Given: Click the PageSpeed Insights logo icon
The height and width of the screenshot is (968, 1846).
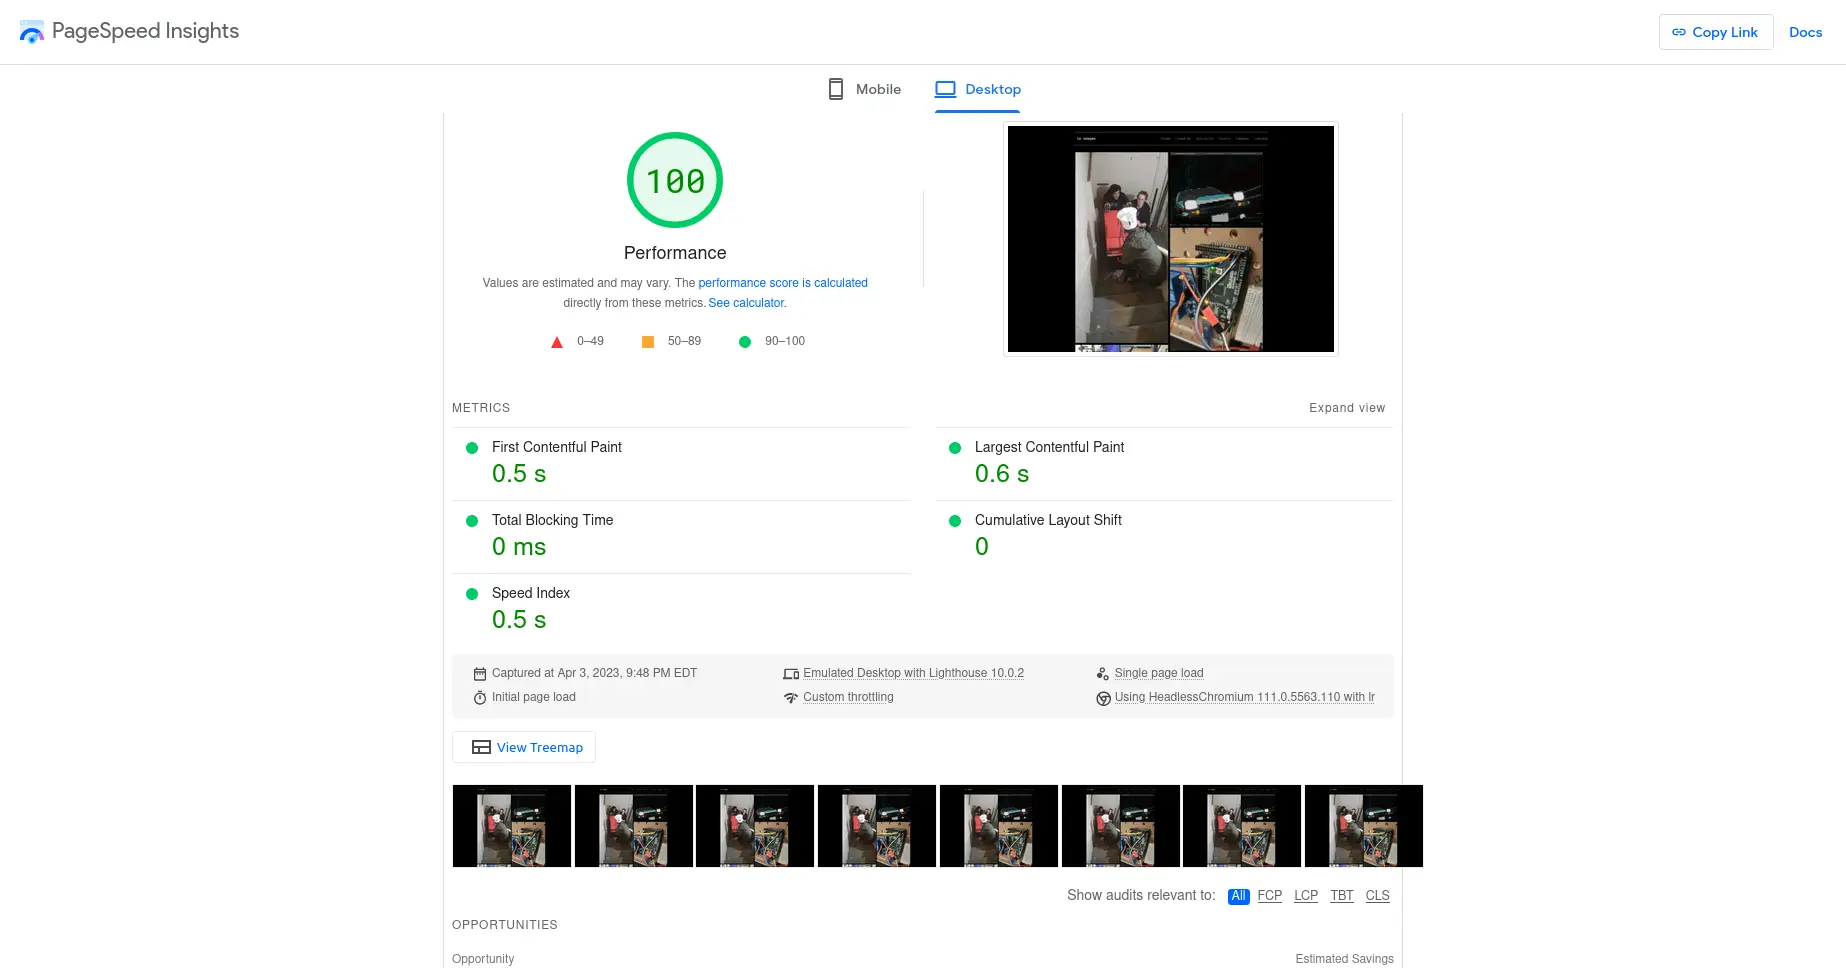Looking at the screenshot, I should [32, 32].
